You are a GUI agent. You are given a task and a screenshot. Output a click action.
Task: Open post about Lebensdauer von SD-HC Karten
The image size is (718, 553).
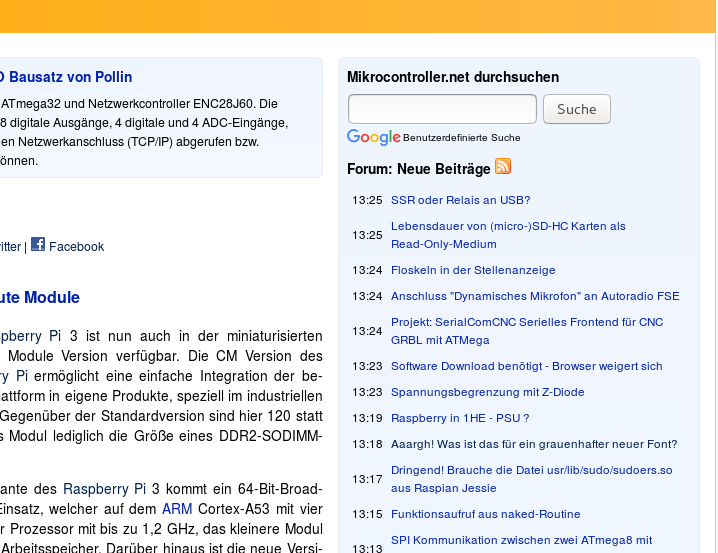[508, 235]
